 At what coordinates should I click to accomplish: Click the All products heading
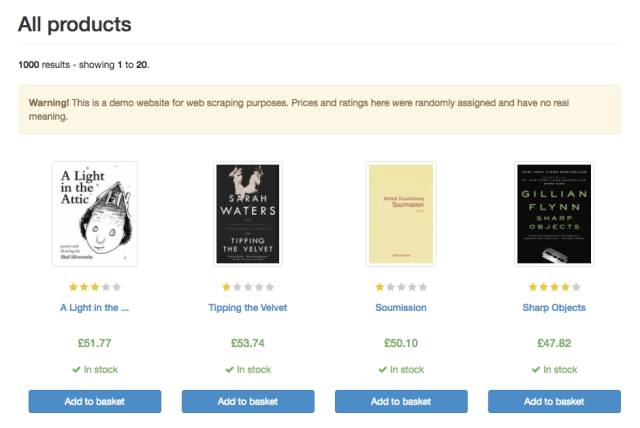pyautogui.click(x=75, y=24)
